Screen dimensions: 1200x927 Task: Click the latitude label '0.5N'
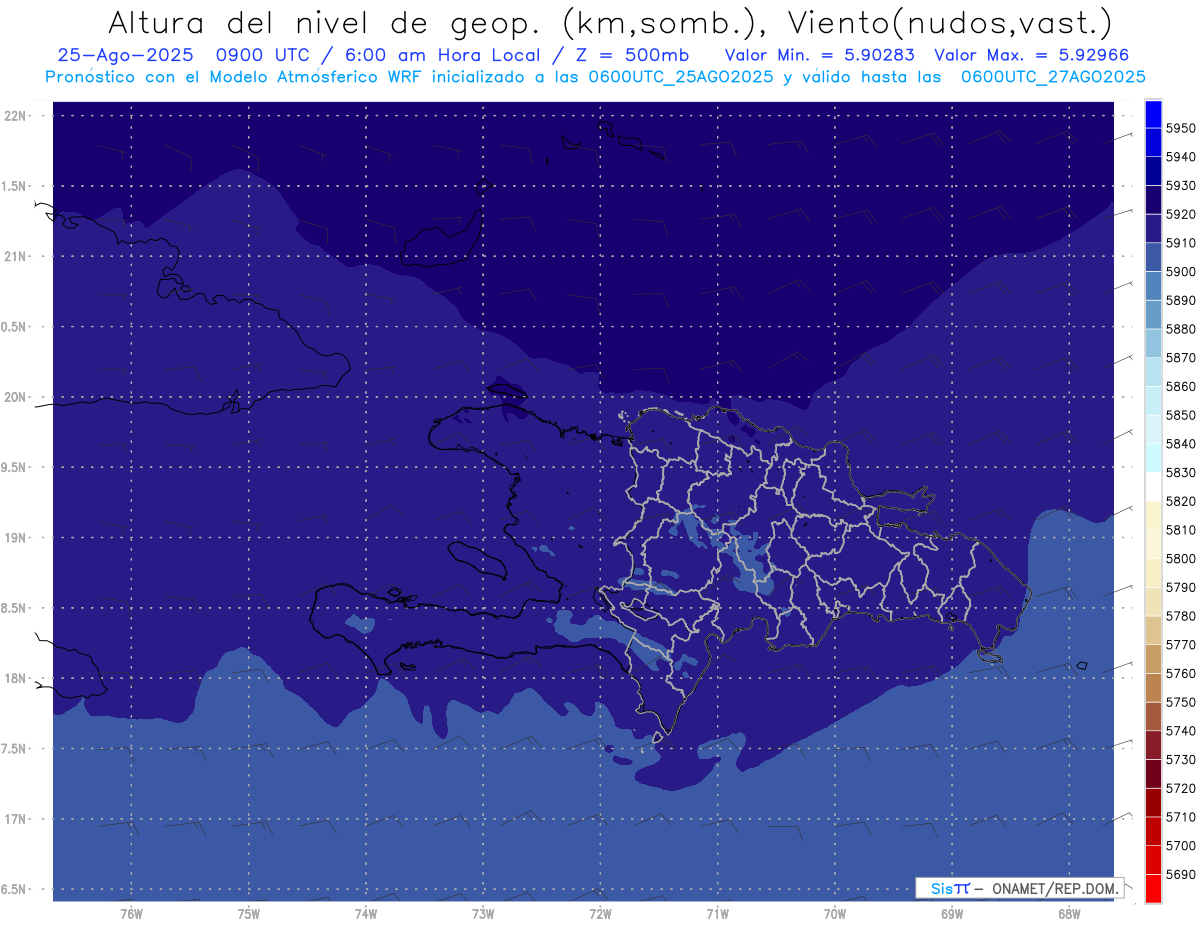click(x=15, y=327)
